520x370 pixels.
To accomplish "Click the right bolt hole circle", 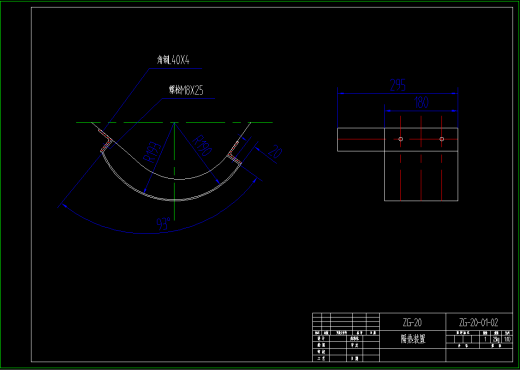I will point(442,139).
